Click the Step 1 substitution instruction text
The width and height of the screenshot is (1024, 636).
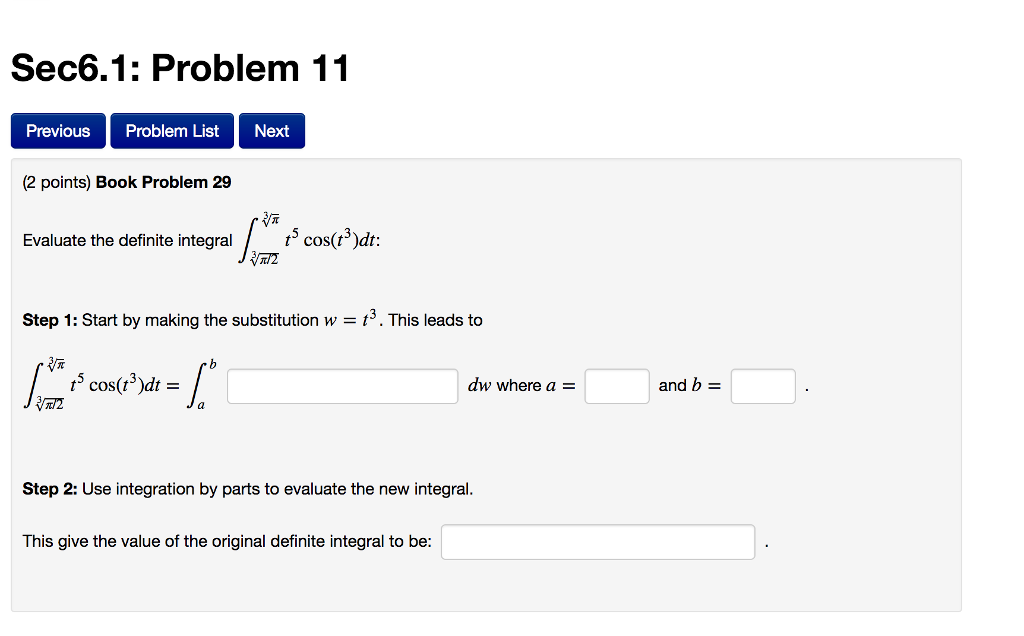pyautogui.click(x=250, y=319)
